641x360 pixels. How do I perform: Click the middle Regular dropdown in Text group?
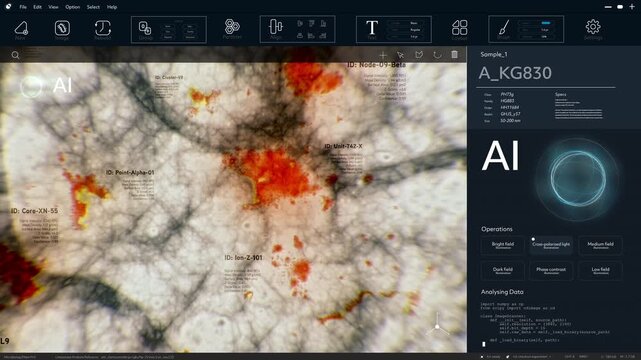point(406,30)
